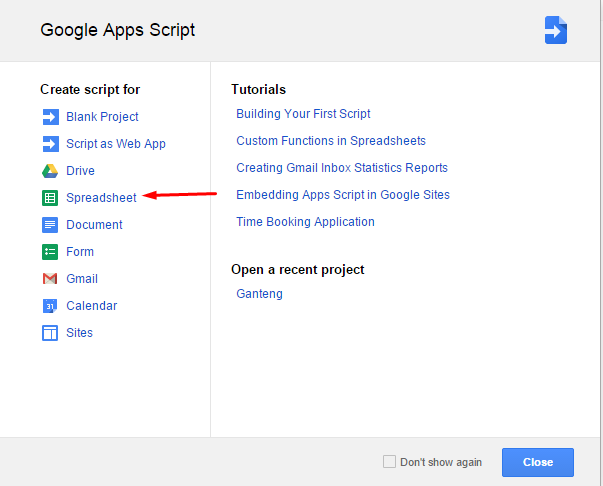Click the Sites icon
Image resolution: width=603 pixels, height=486 pixels.
50,333
